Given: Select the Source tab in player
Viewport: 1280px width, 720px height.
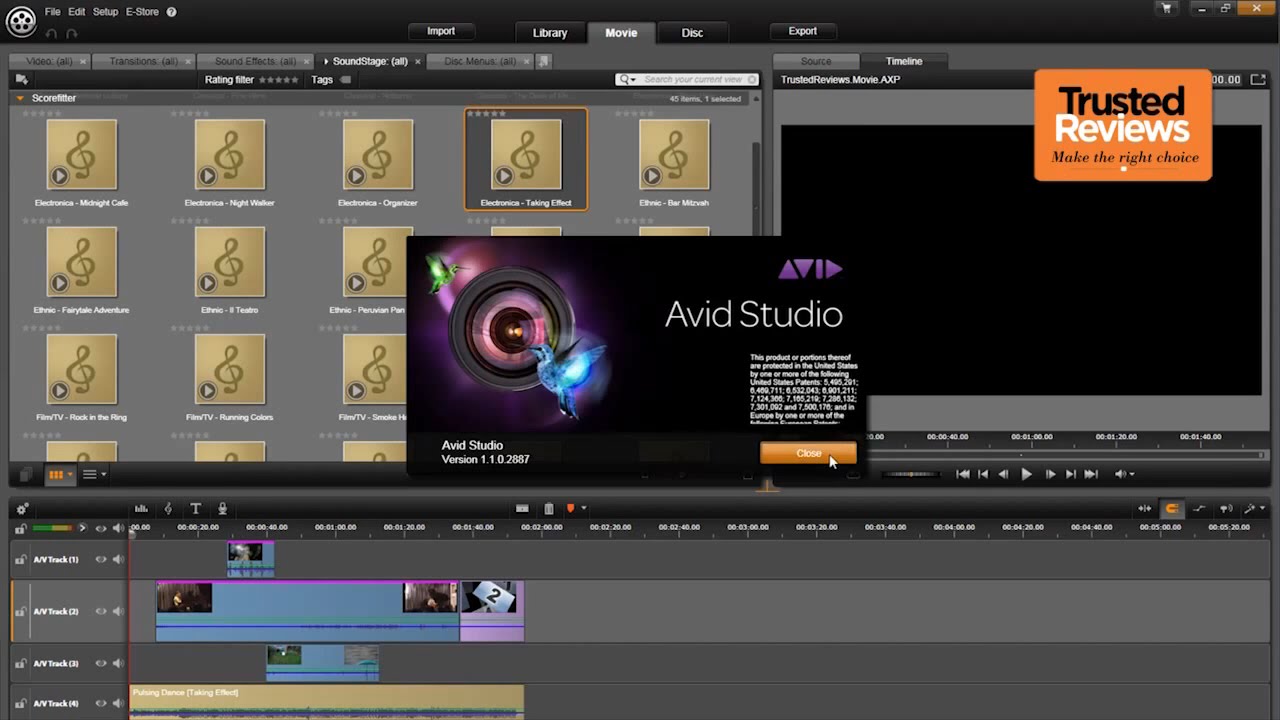Looking at the screenshot, I should click(816, 61).
